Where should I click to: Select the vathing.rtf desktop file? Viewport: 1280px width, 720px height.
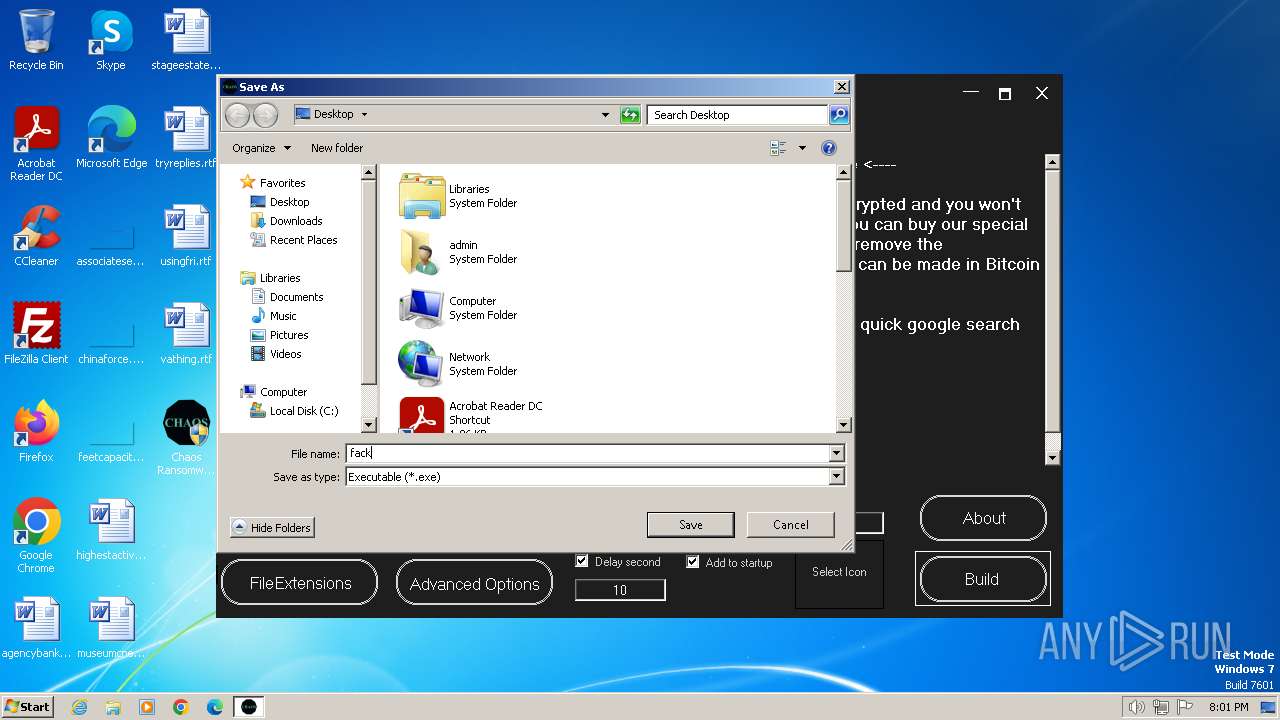coord(186,334)
